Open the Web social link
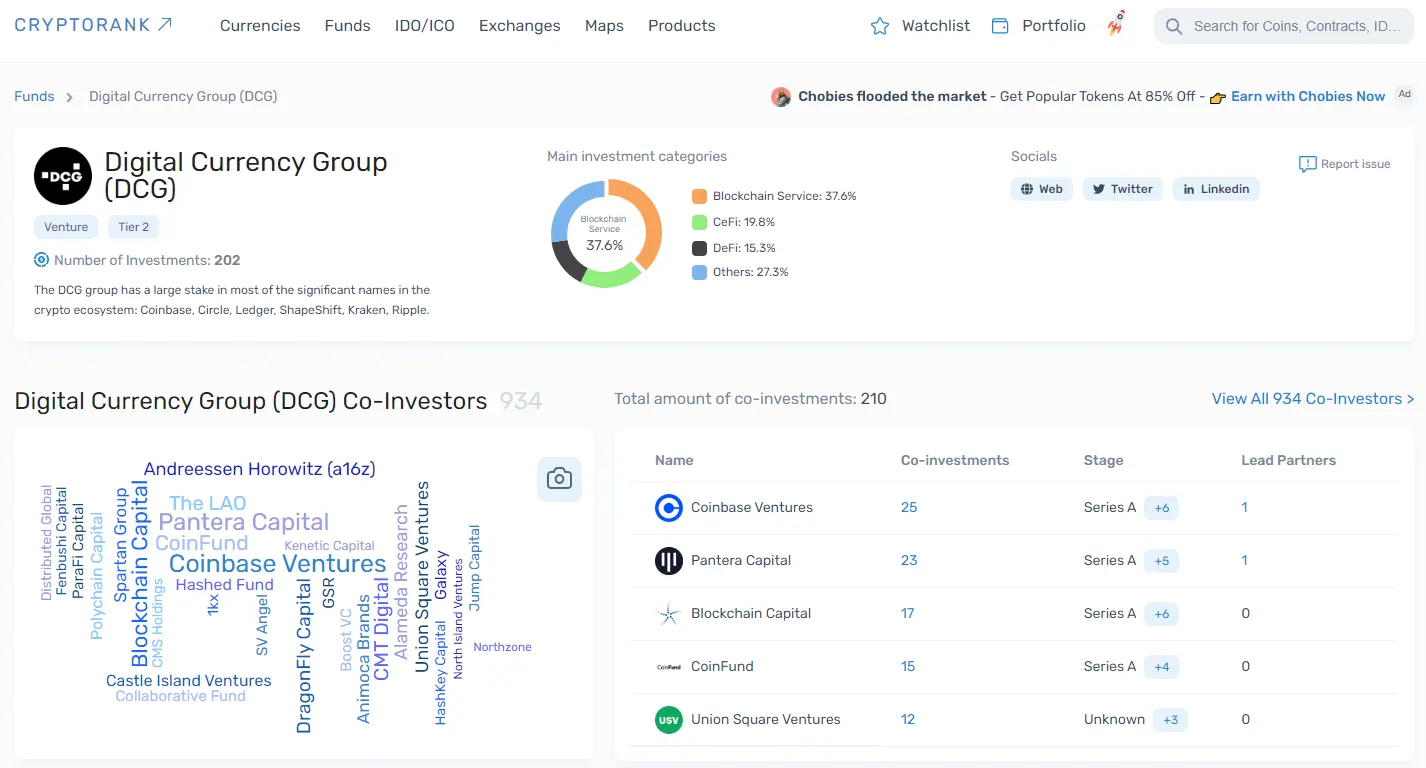The image size is (1426, 768). point(1042,189)
